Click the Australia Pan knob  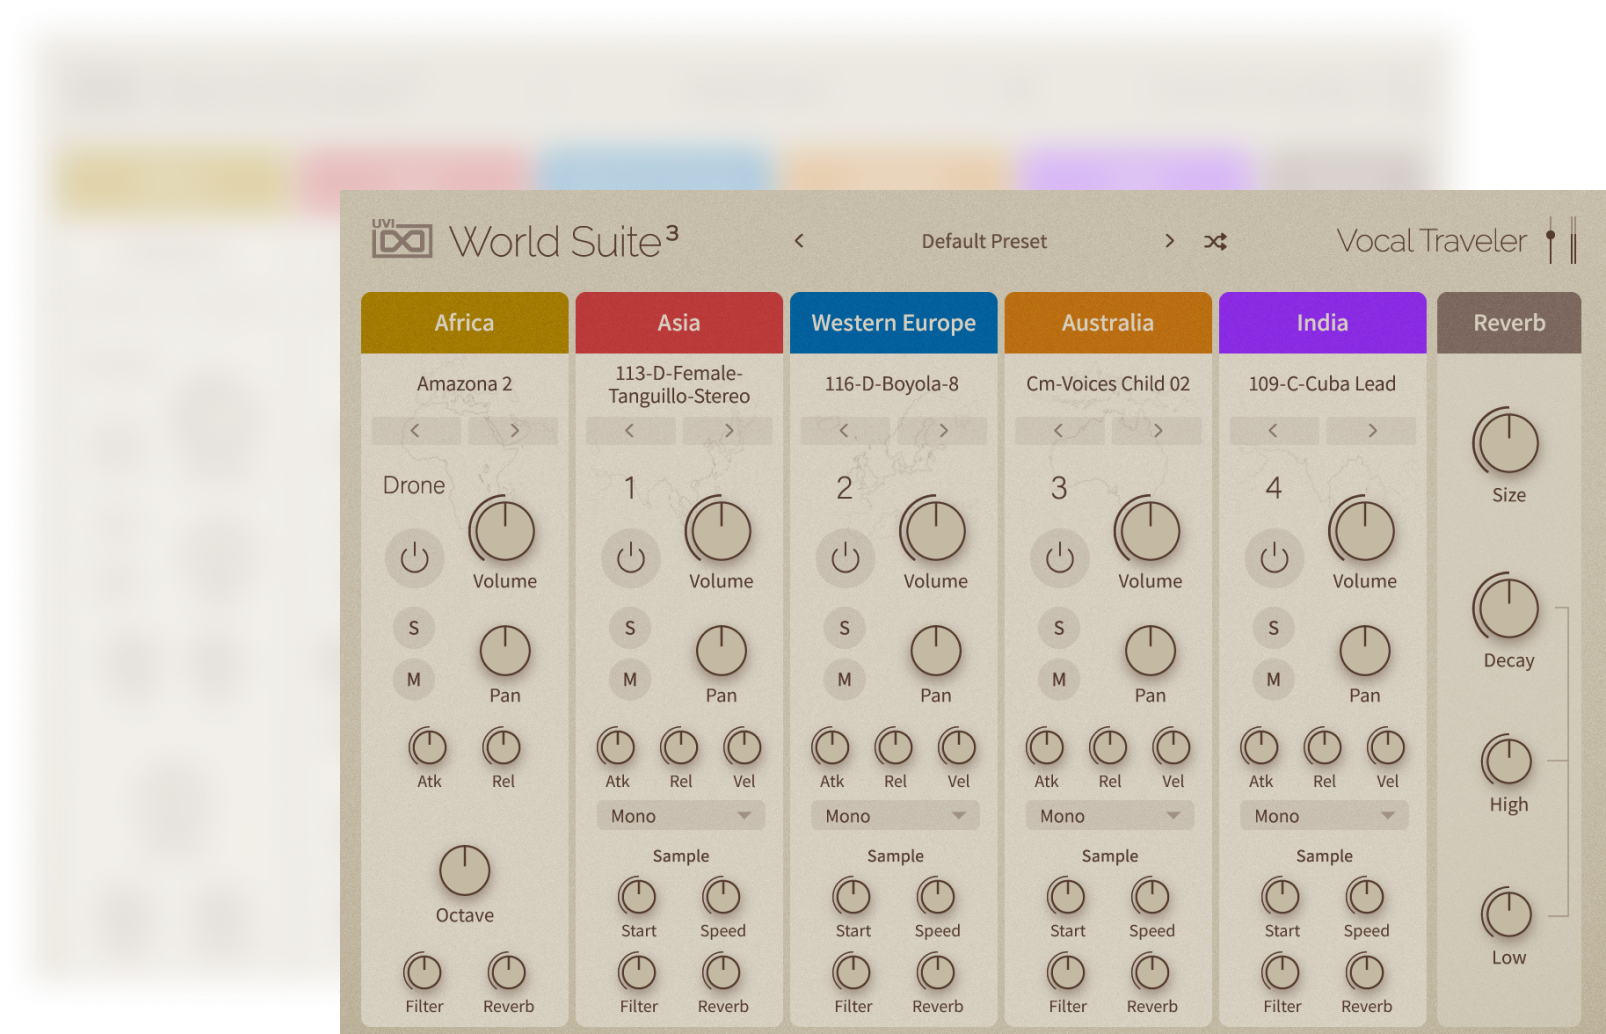pyautogui.click(x=1150, y=652)
